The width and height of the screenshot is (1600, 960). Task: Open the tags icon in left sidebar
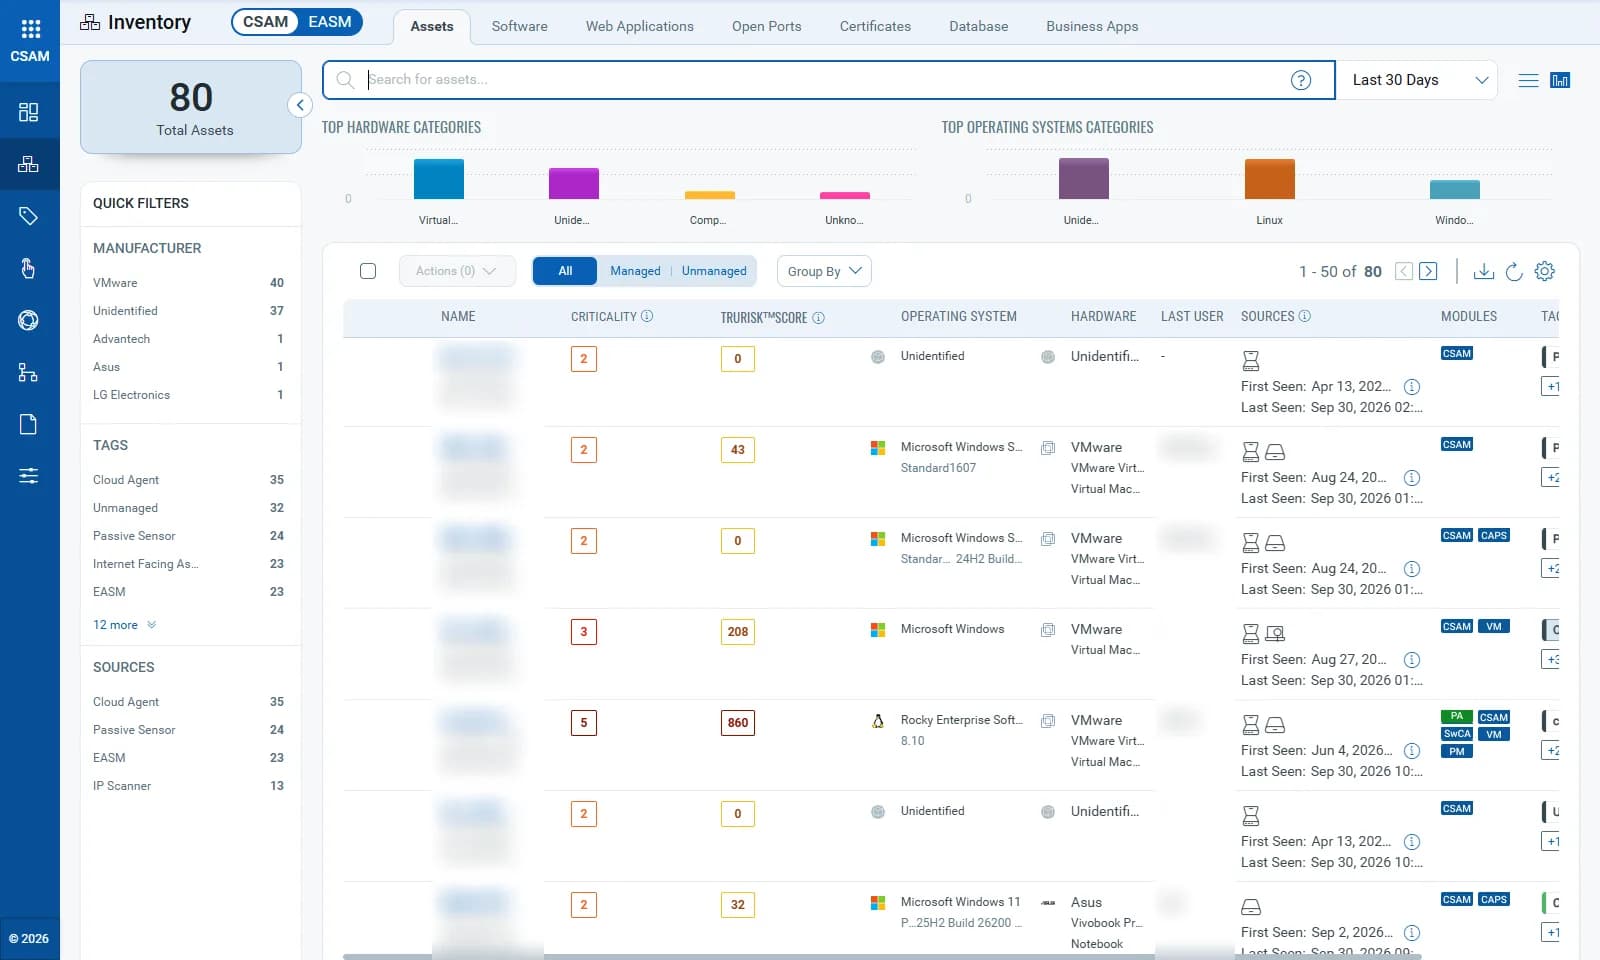point(29,216)
